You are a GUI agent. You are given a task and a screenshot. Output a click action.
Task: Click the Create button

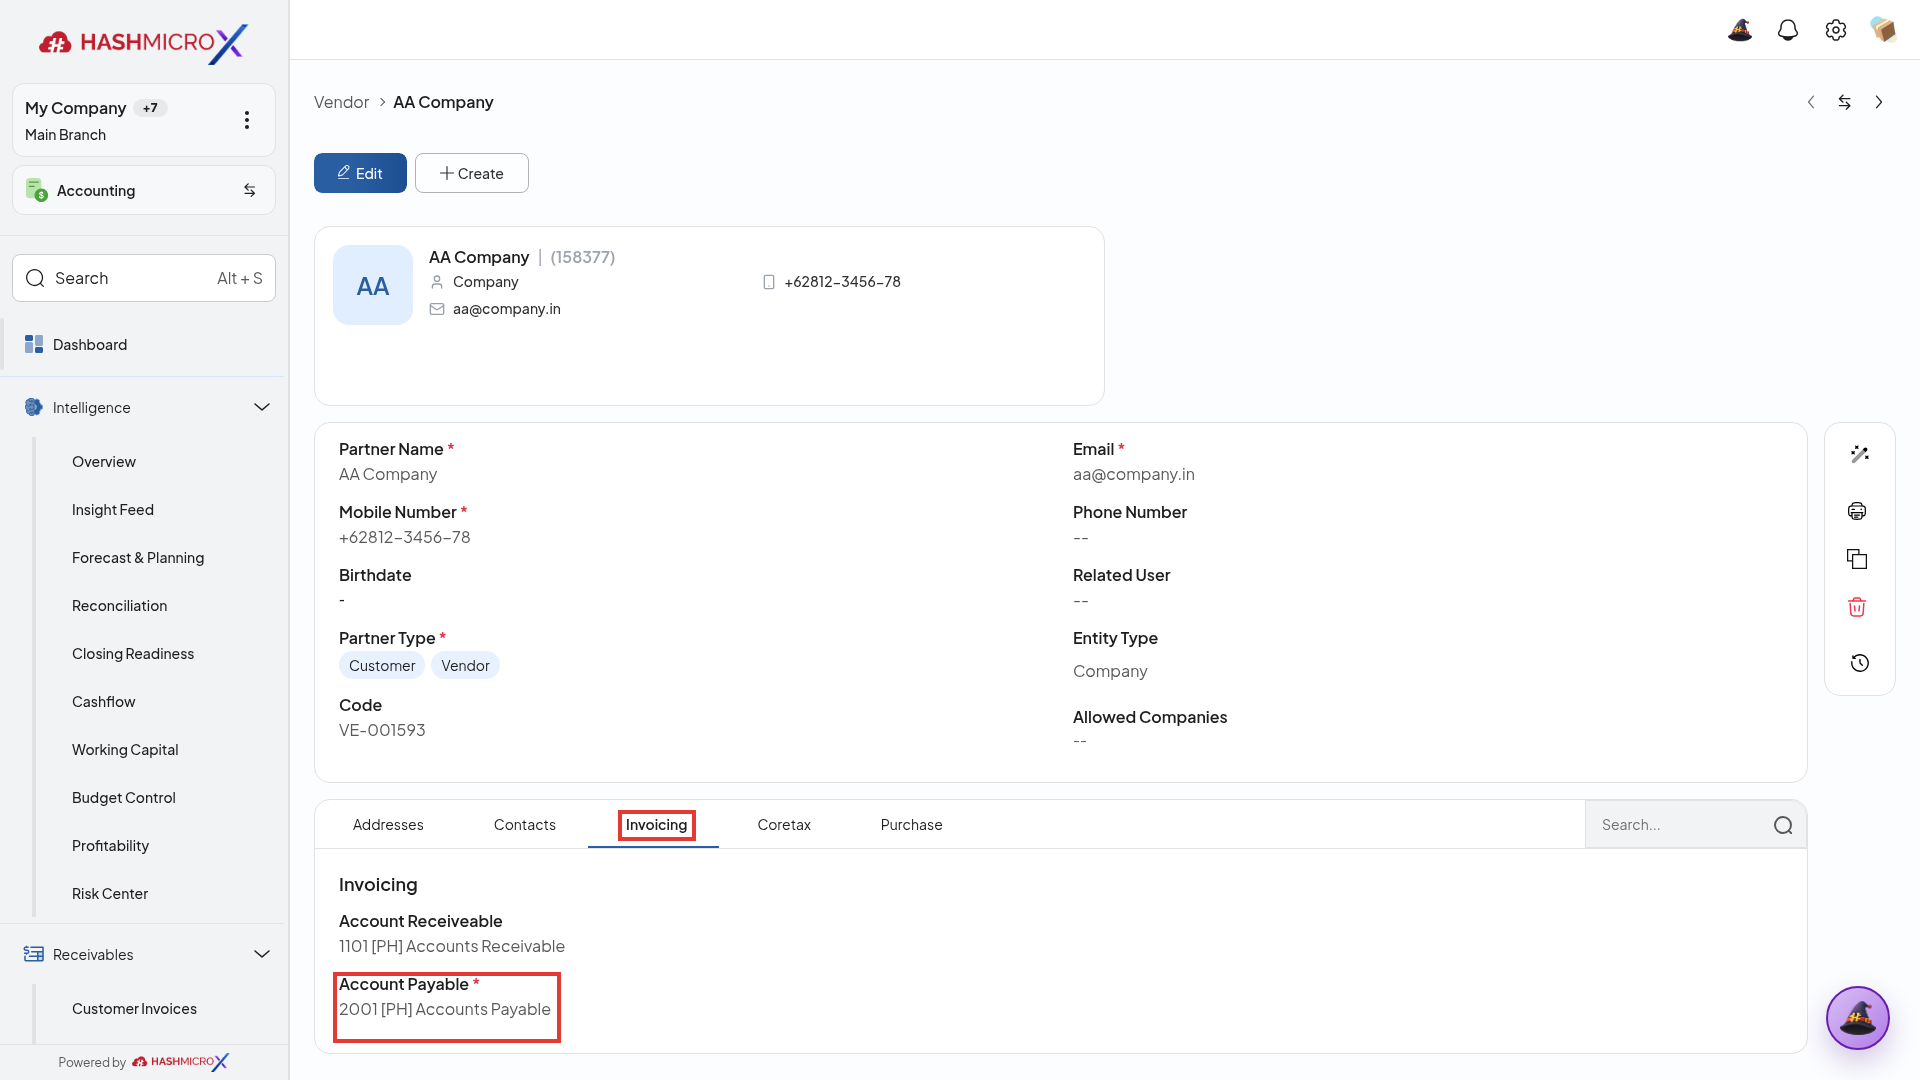click(x=472, y=173)
